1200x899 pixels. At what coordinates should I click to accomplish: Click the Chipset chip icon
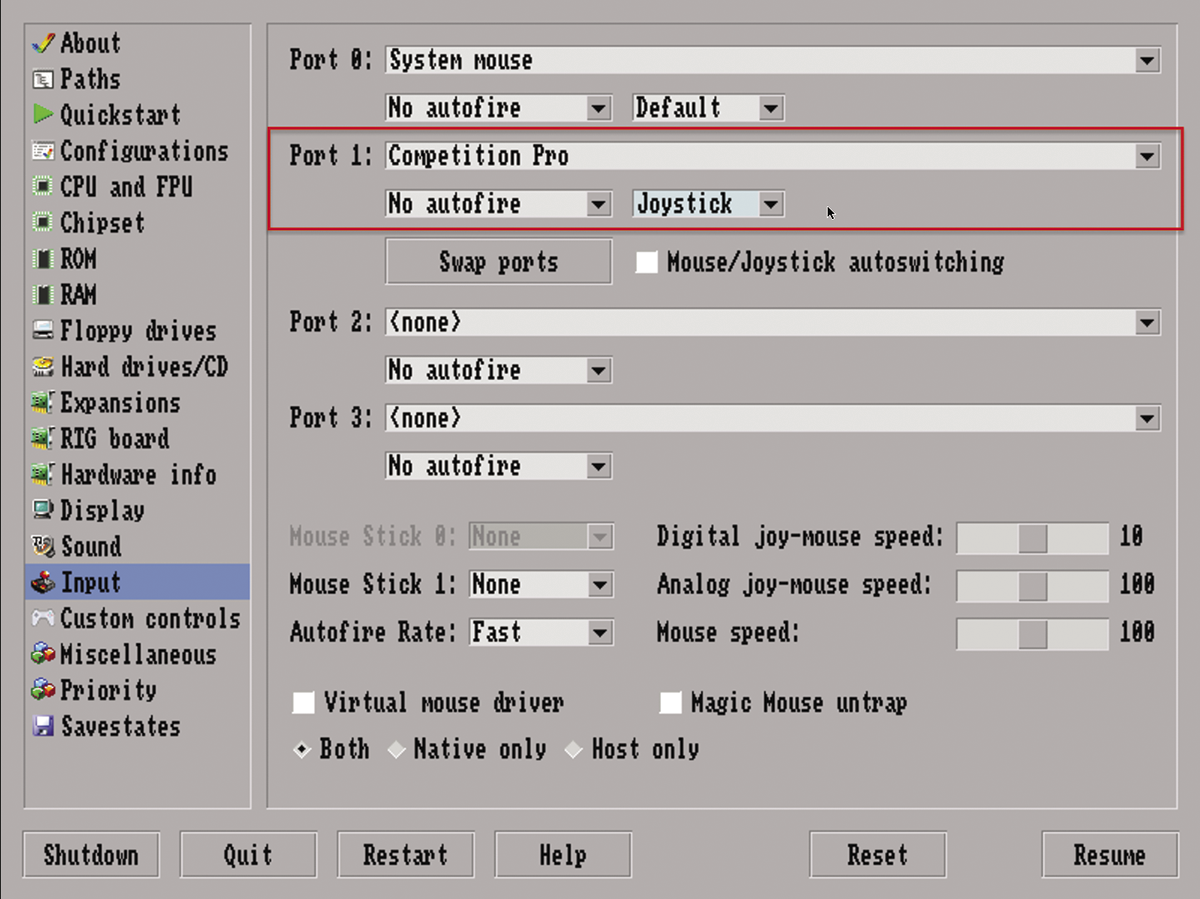[x=43, y=223]
